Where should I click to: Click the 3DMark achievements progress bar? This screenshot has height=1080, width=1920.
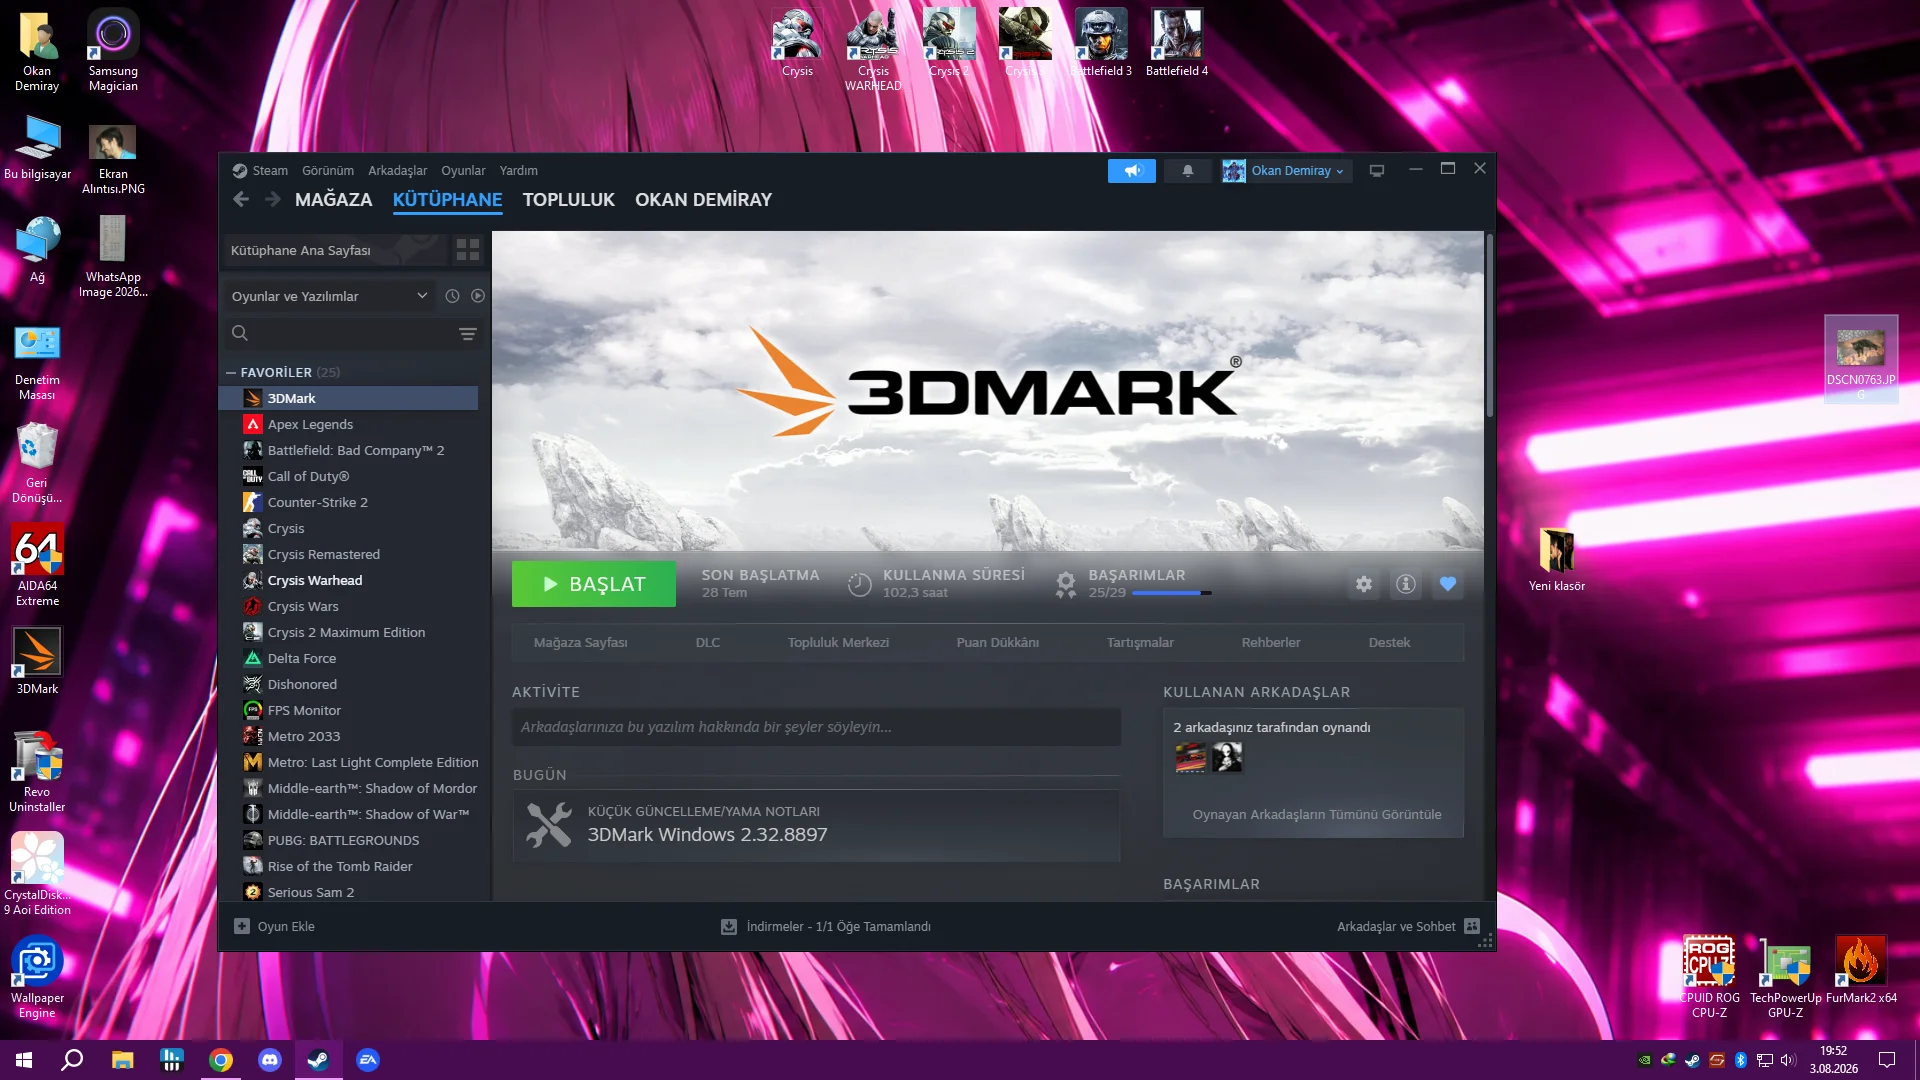[1171, 593]
